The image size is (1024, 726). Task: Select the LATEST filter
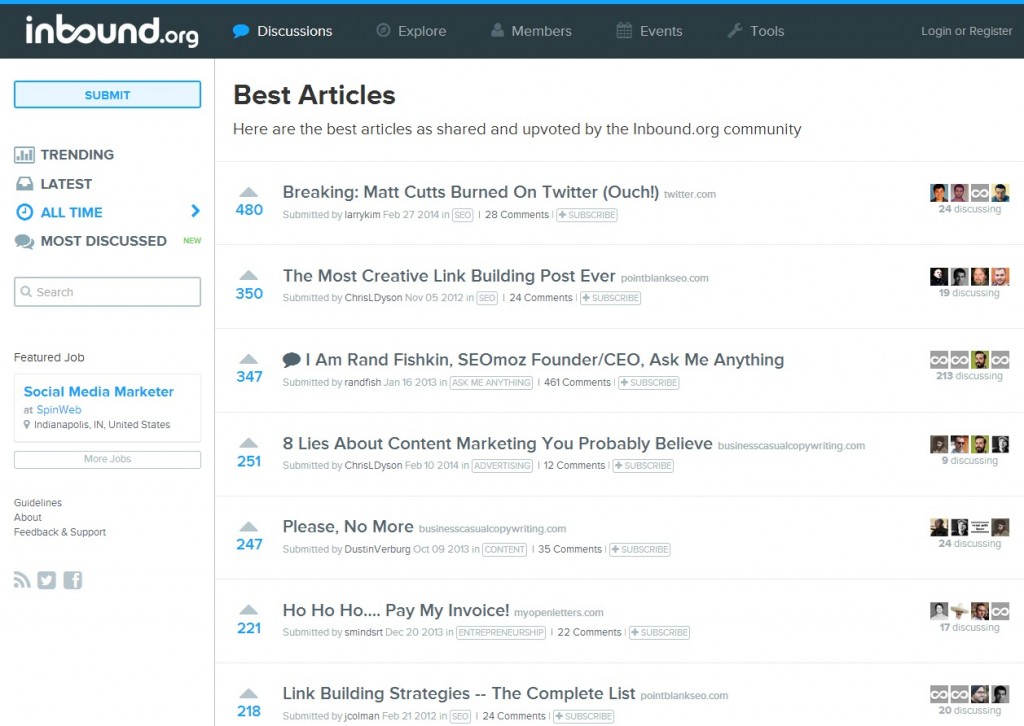coord(66,184)
